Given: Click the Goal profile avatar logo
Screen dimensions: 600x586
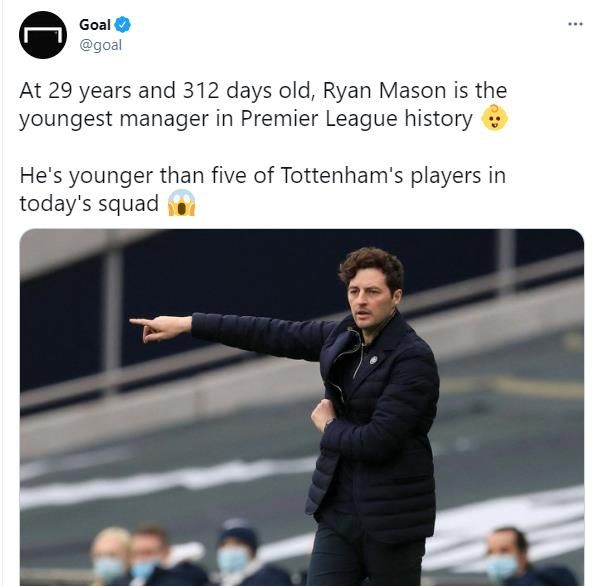Looking at the screenshot, I should point(43,35).
